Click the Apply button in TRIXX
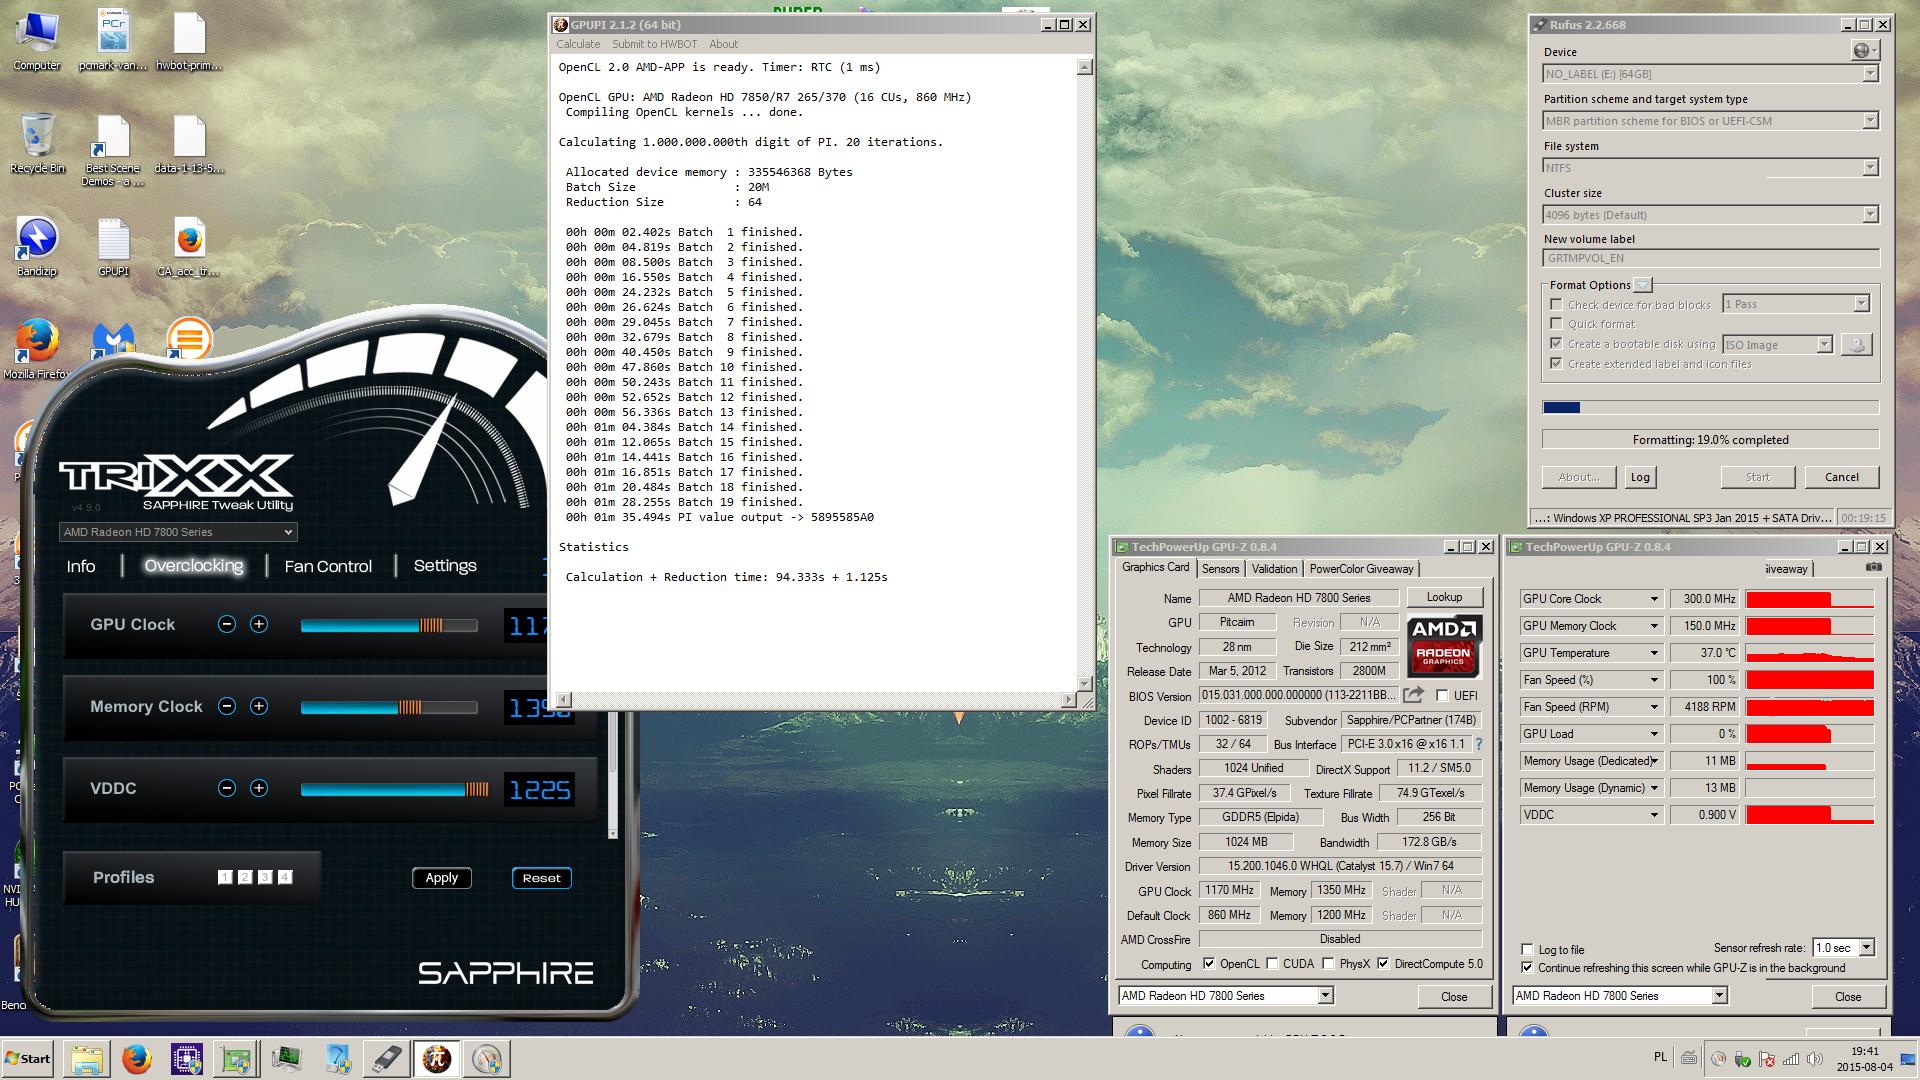1920x1080 pixels. pos(441,878)
